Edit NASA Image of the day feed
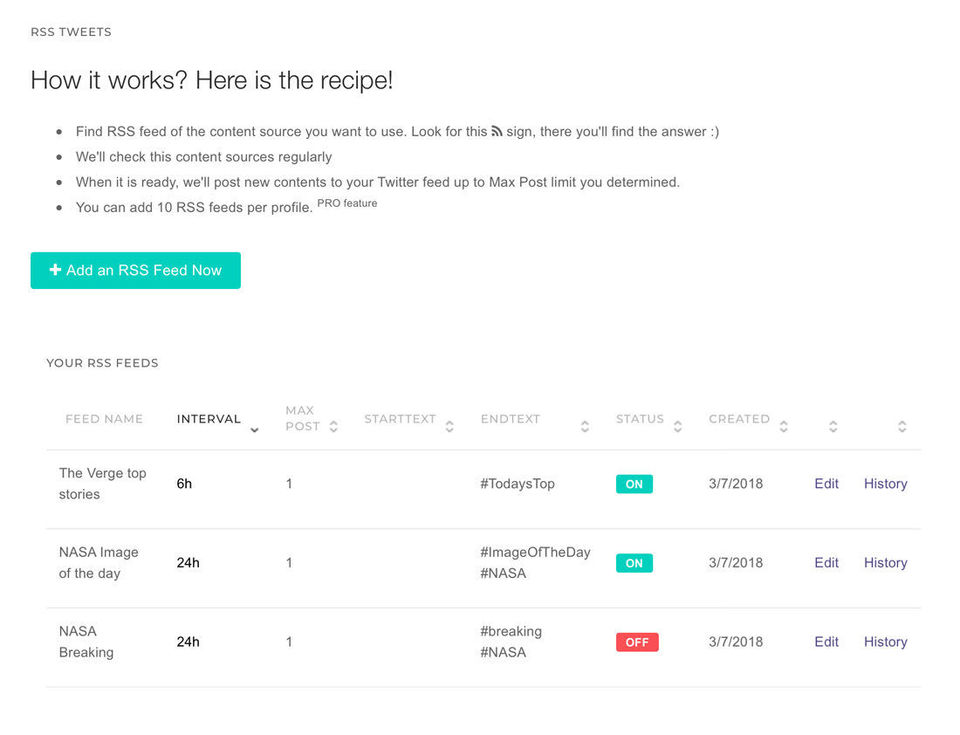960x735 pixels. click(826, 563)
